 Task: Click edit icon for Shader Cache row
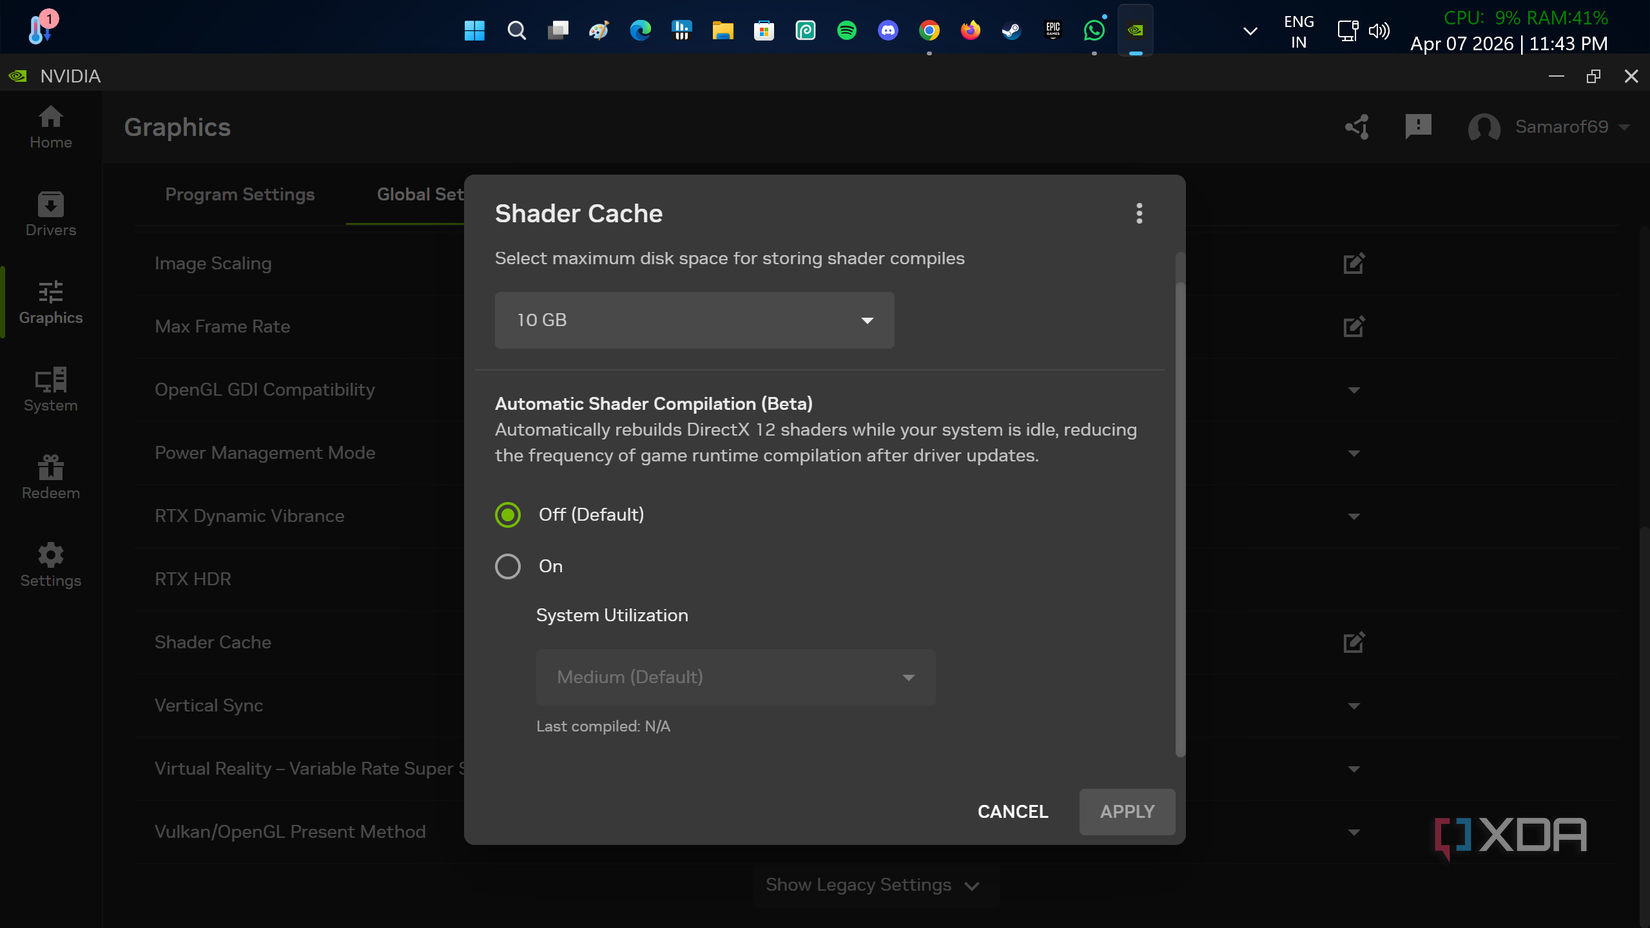point(1354,643)
